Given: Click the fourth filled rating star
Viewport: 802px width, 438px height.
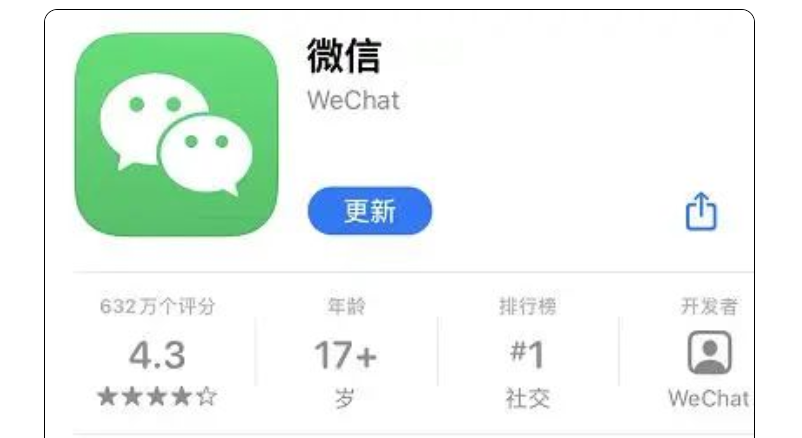Looking at the screenshot, I should click(182, 397).
